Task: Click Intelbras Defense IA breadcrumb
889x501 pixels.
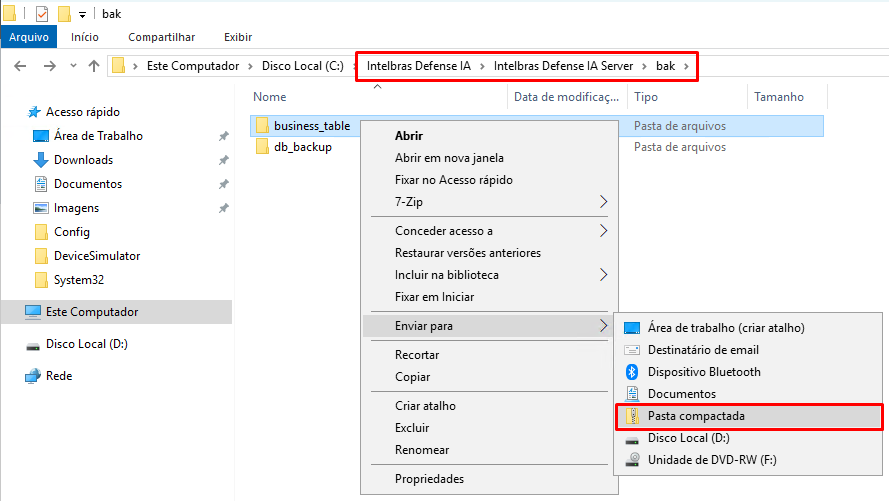Action: [x=418, y=66]
